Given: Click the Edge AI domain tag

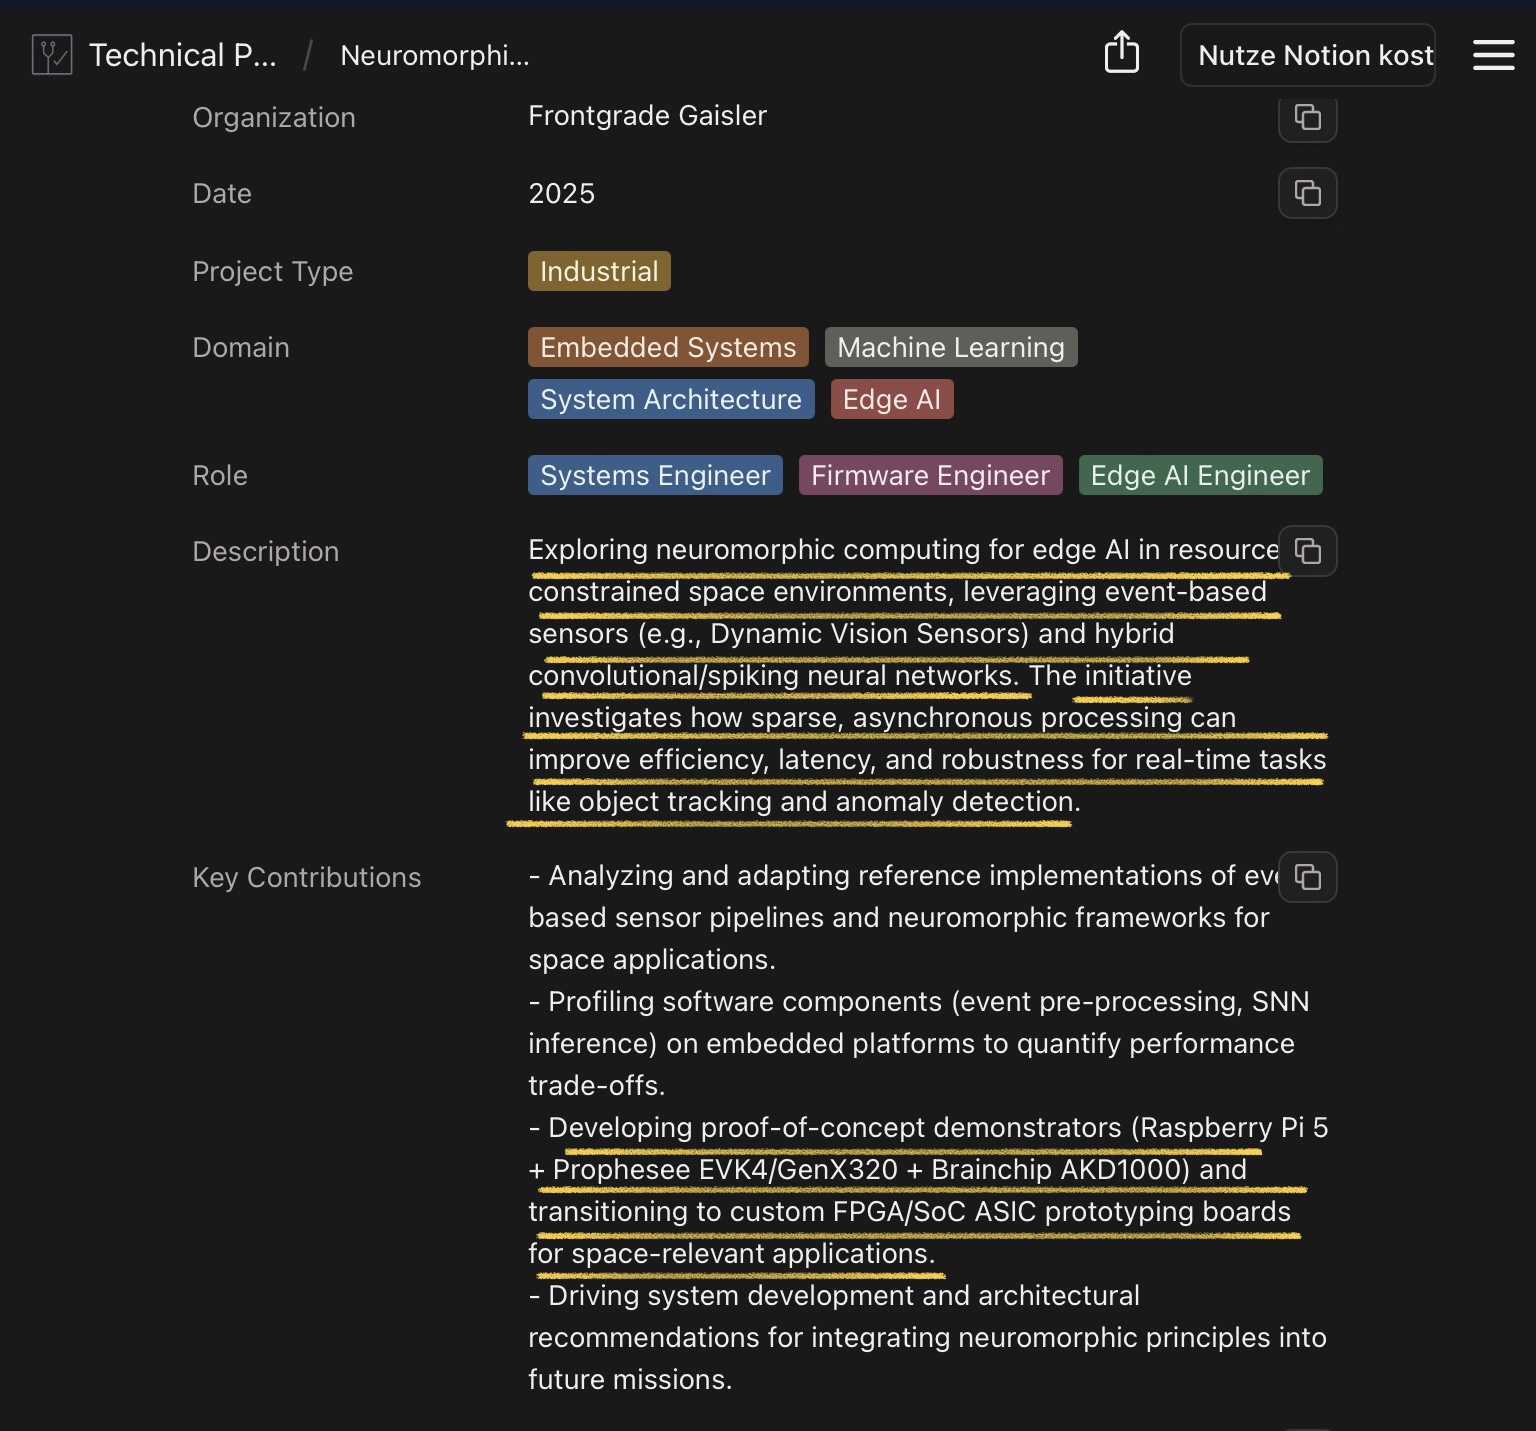Looking at the screenshot, I should (x=891, y=399).
